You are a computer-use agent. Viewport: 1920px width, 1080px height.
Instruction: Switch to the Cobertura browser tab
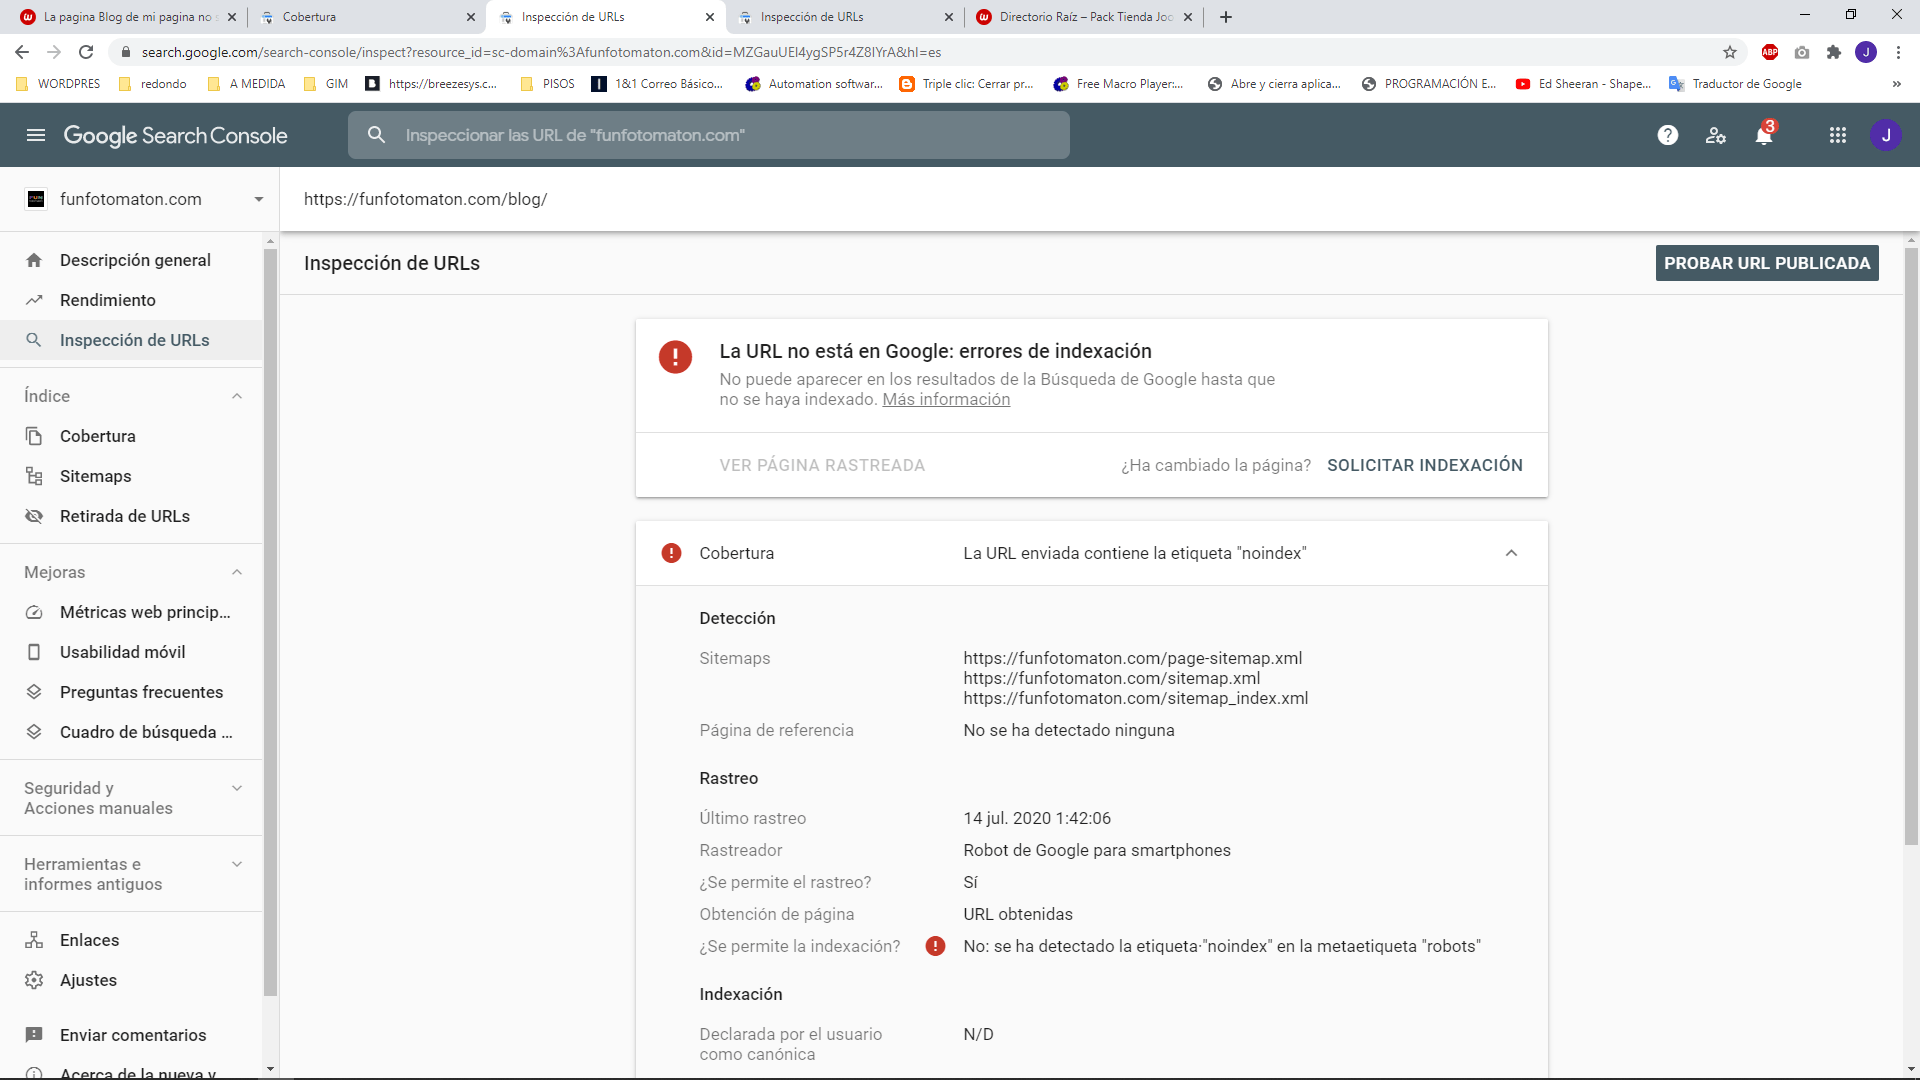point(365,17)
